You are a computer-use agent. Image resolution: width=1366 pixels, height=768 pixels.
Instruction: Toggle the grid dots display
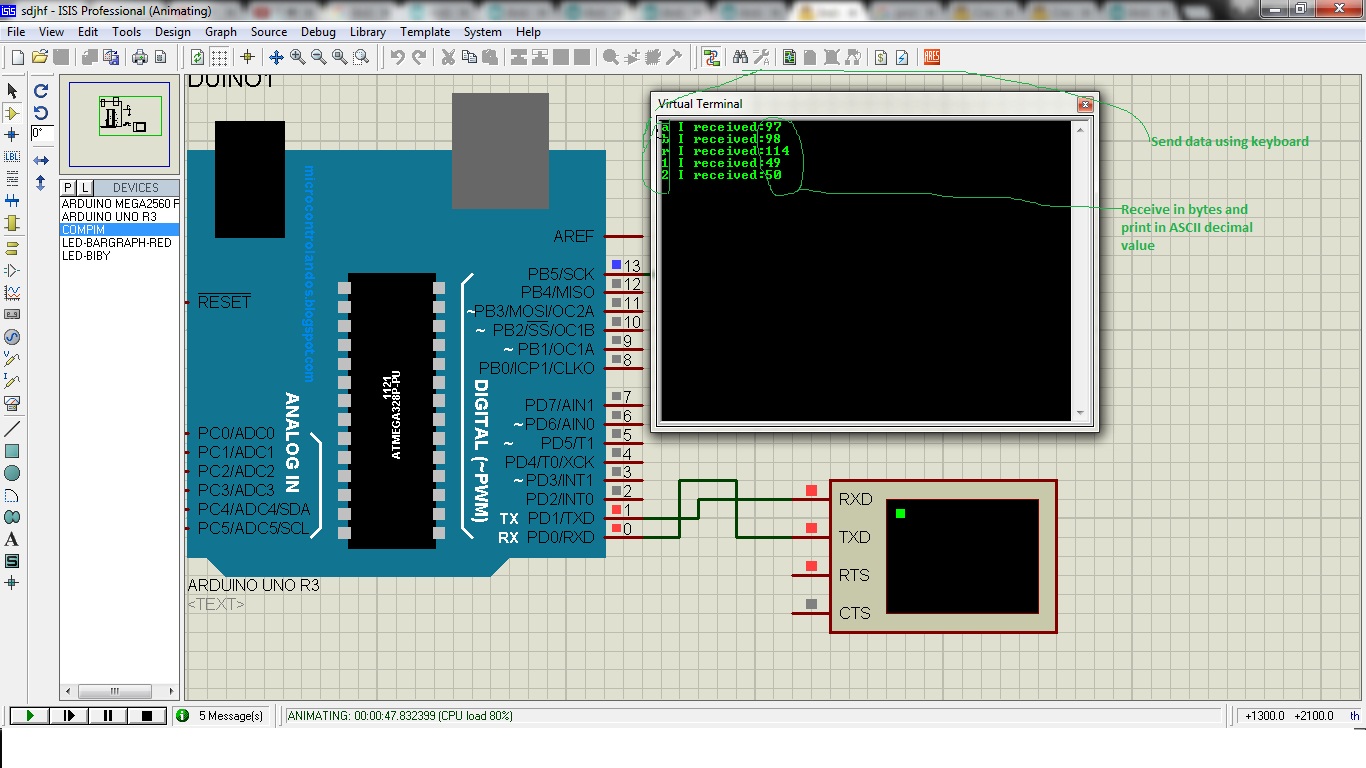coord(220,57)
